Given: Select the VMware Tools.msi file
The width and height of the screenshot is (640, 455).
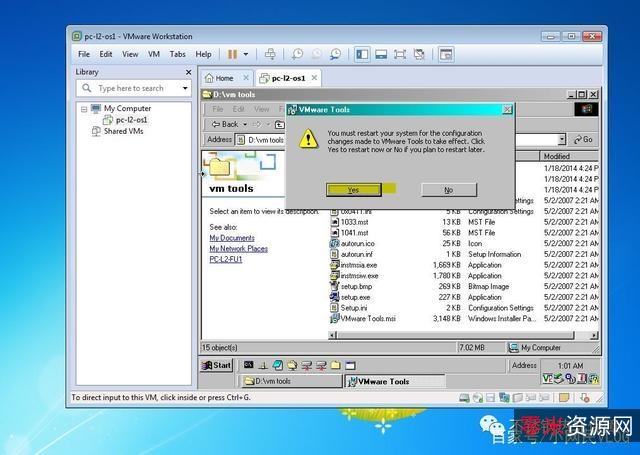Looking at the screenshot, I should 368,318.
